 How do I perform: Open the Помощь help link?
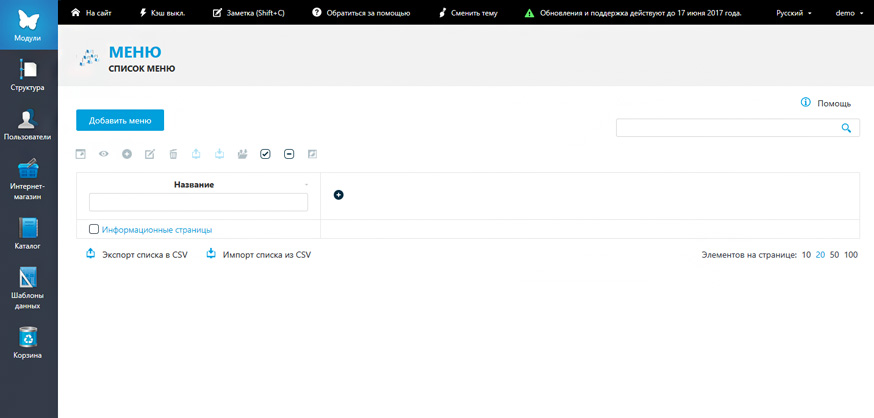pyautogui.click(x=834, y=103)
